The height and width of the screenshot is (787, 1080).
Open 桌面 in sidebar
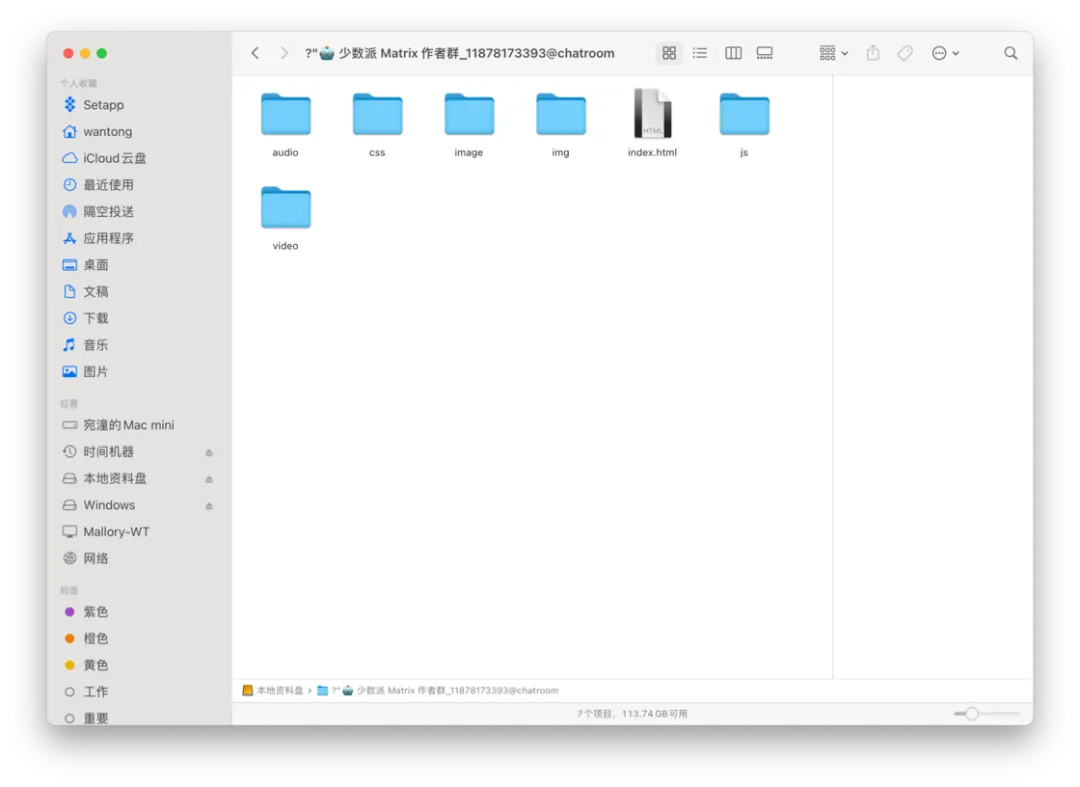tap(138, 265)
